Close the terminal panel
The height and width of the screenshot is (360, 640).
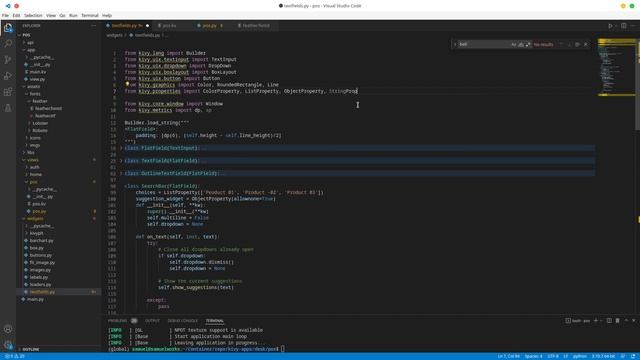pyautogui.click(x=634, y=321)
